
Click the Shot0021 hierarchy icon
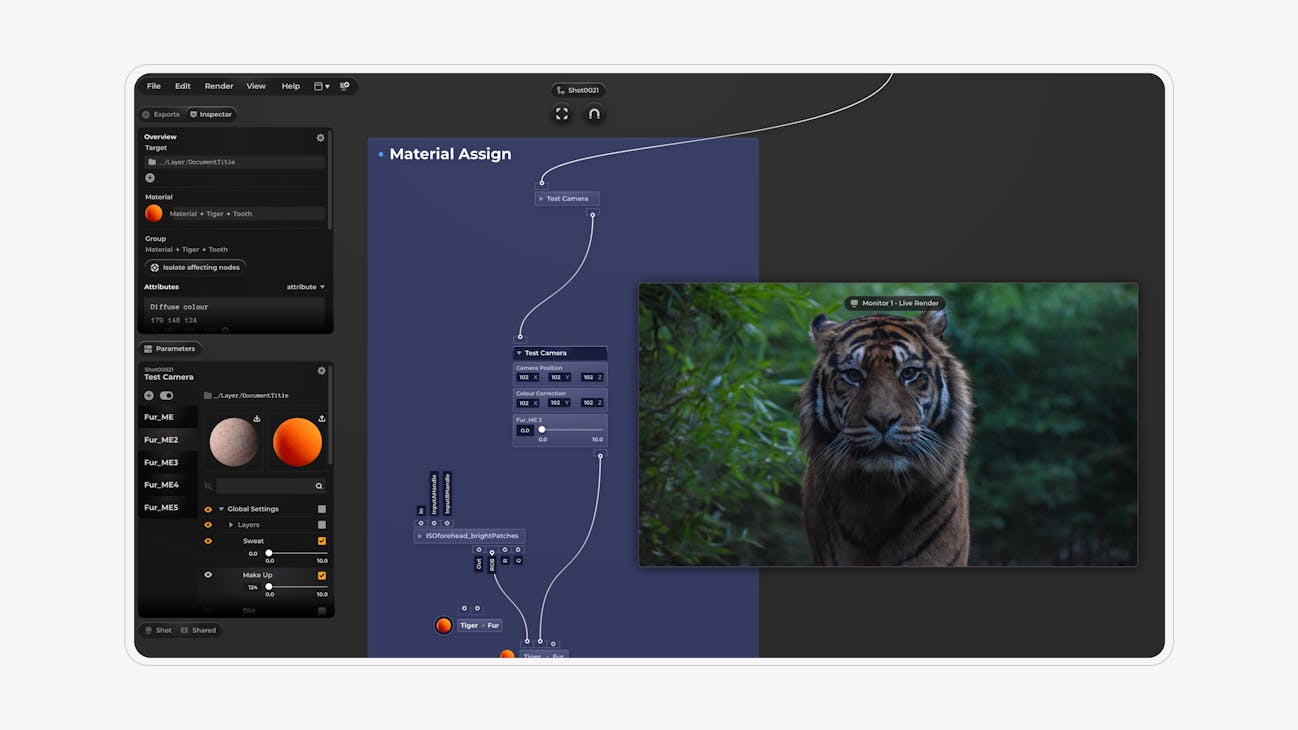(x=560, y=90)
